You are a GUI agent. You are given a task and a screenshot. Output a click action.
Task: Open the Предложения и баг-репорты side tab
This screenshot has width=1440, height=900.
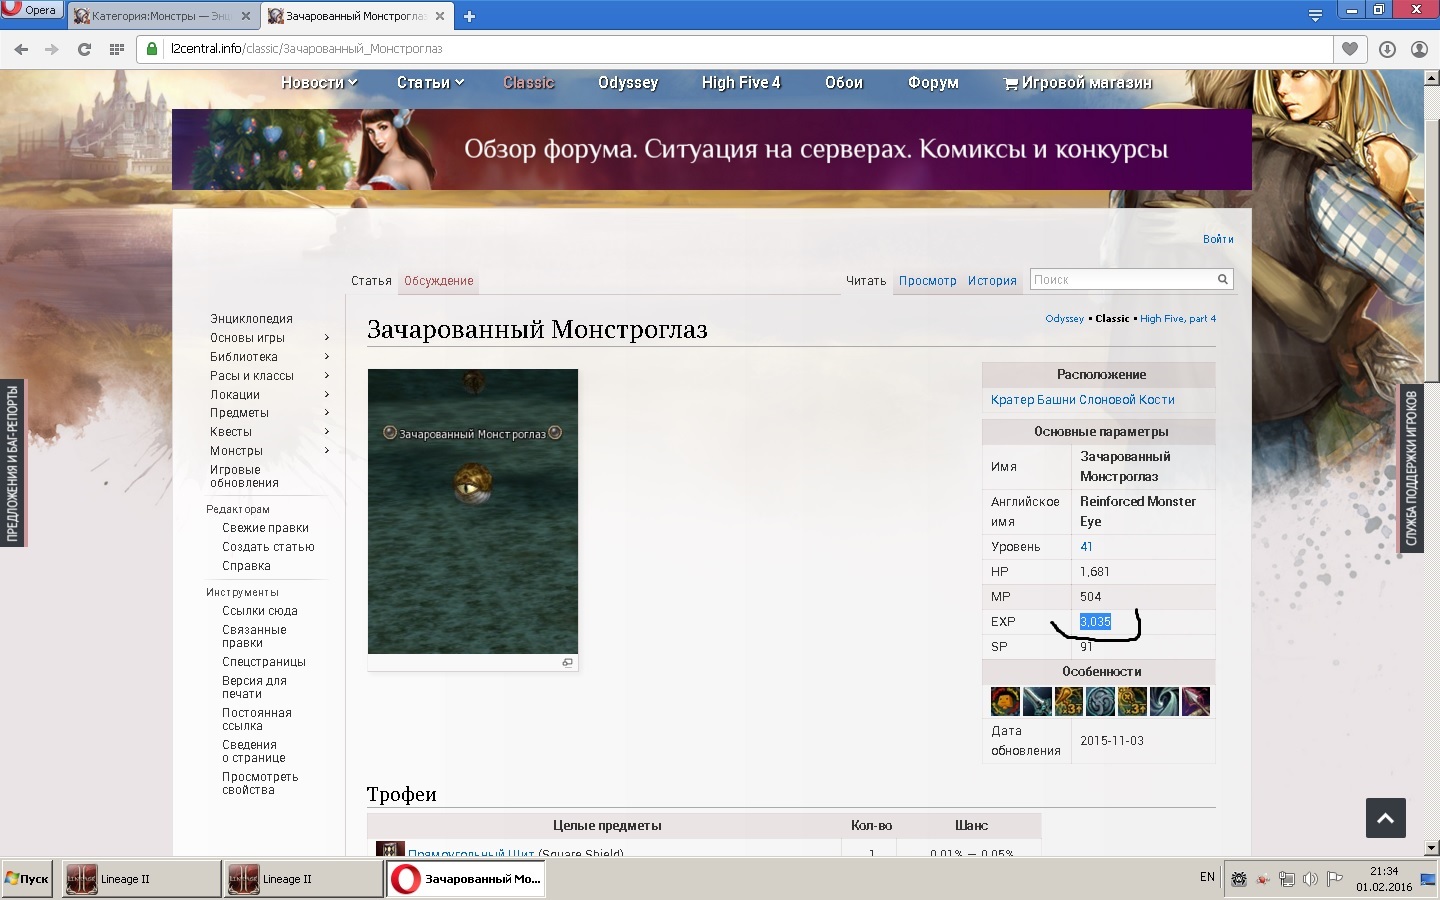[x=13, y=463]
